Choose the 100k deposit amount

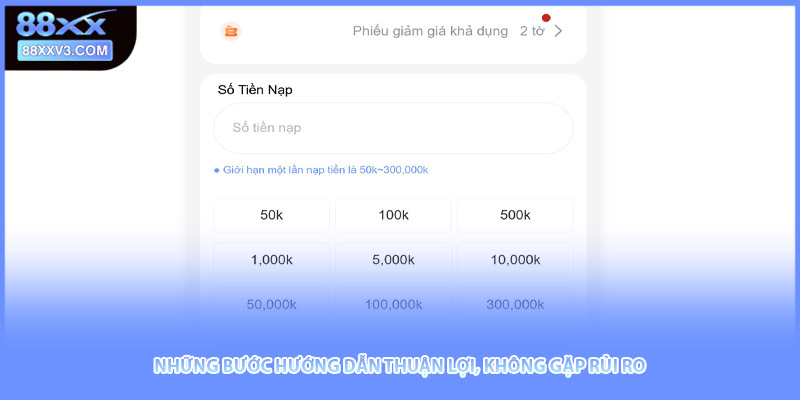393,215
